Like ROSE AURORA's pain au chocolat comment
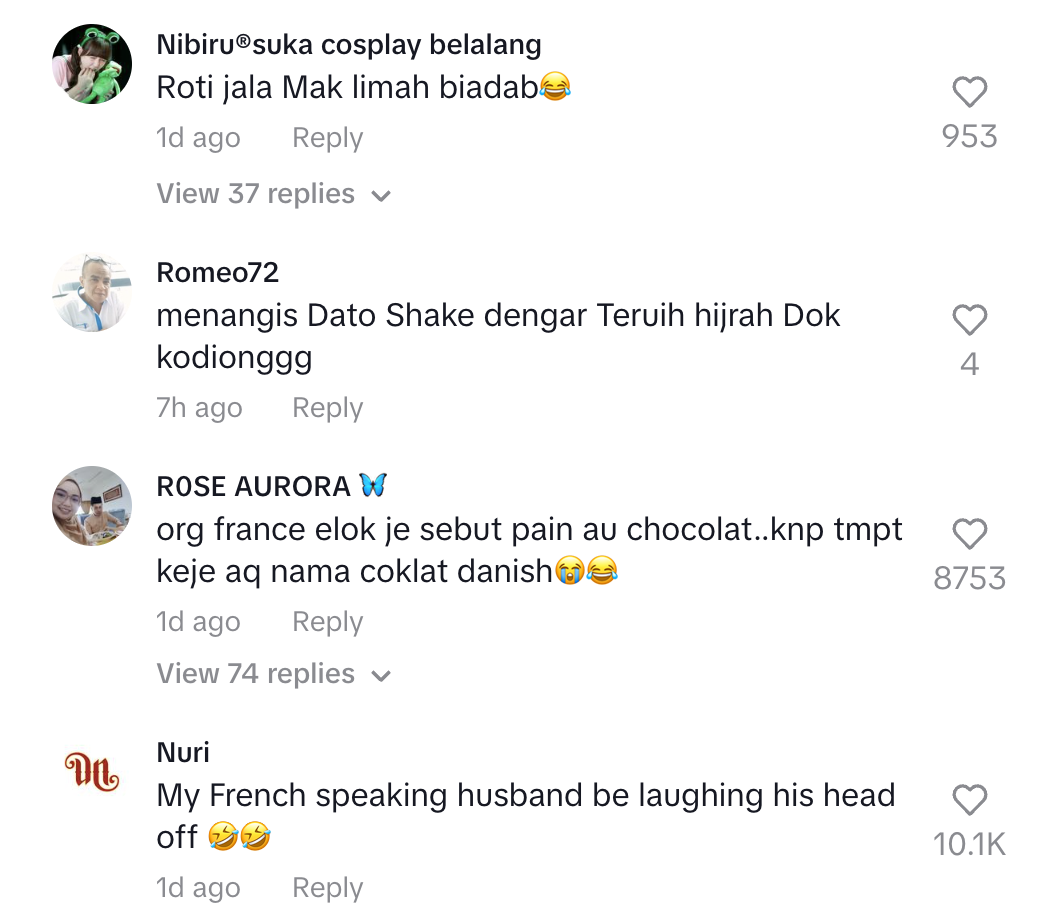This screenshot has width=1048, height=914. point(969,534)
